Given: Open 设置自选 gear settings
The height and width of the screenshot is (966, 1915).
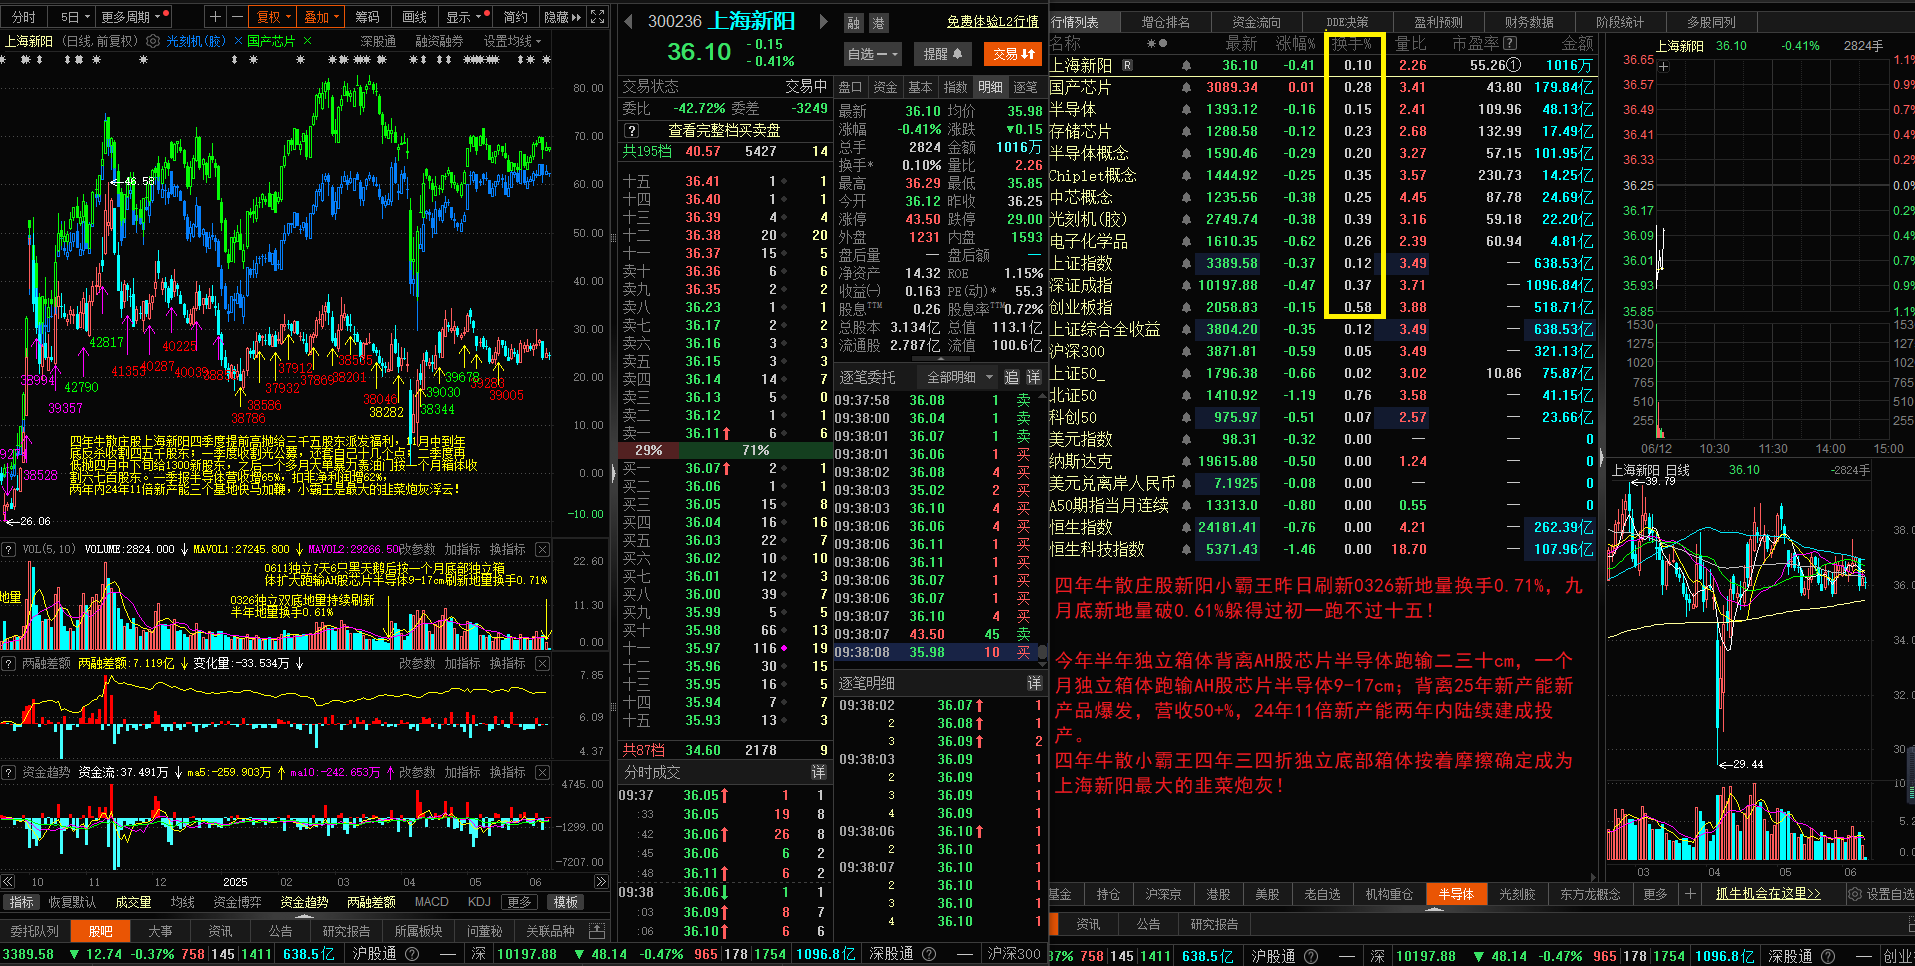Looking at the screenshot, I should [1880, 894].
